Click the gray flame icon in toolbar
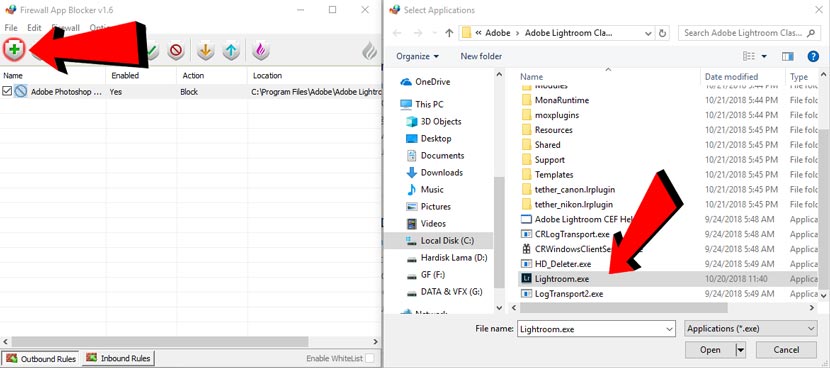Screen dimensions: 830x368 (x=369, y=51)
